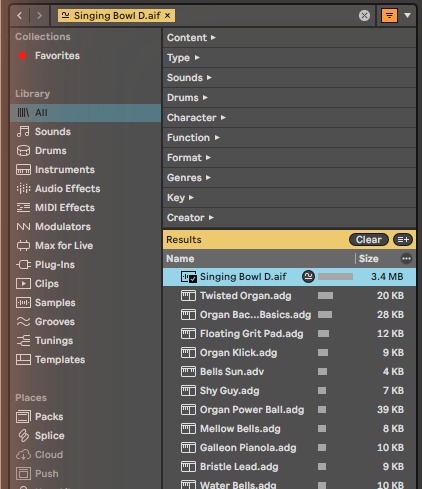Select Bells Sun.adv result
422x489 pixels.
(289, 372)
